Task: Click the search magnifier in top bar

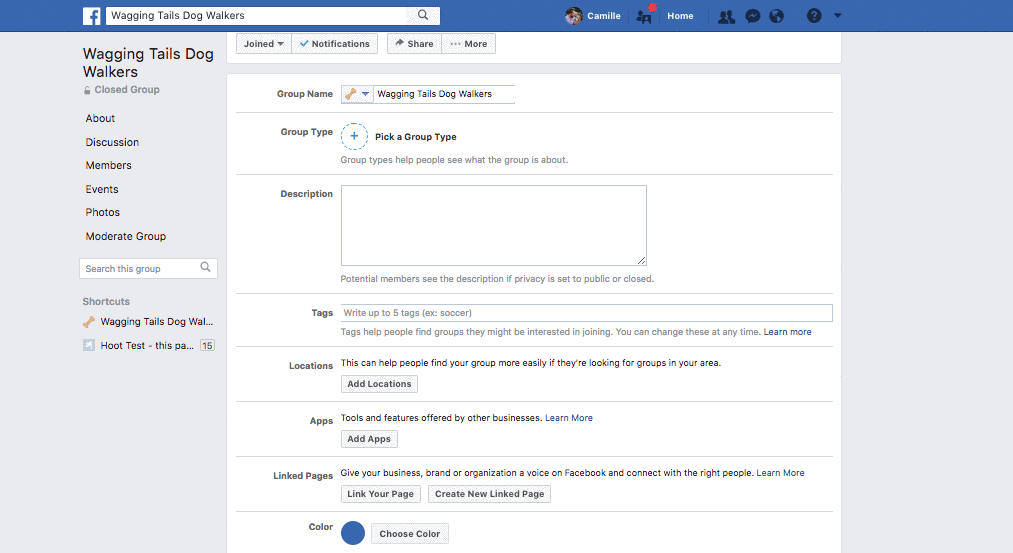Action: [x=423, y=15]
